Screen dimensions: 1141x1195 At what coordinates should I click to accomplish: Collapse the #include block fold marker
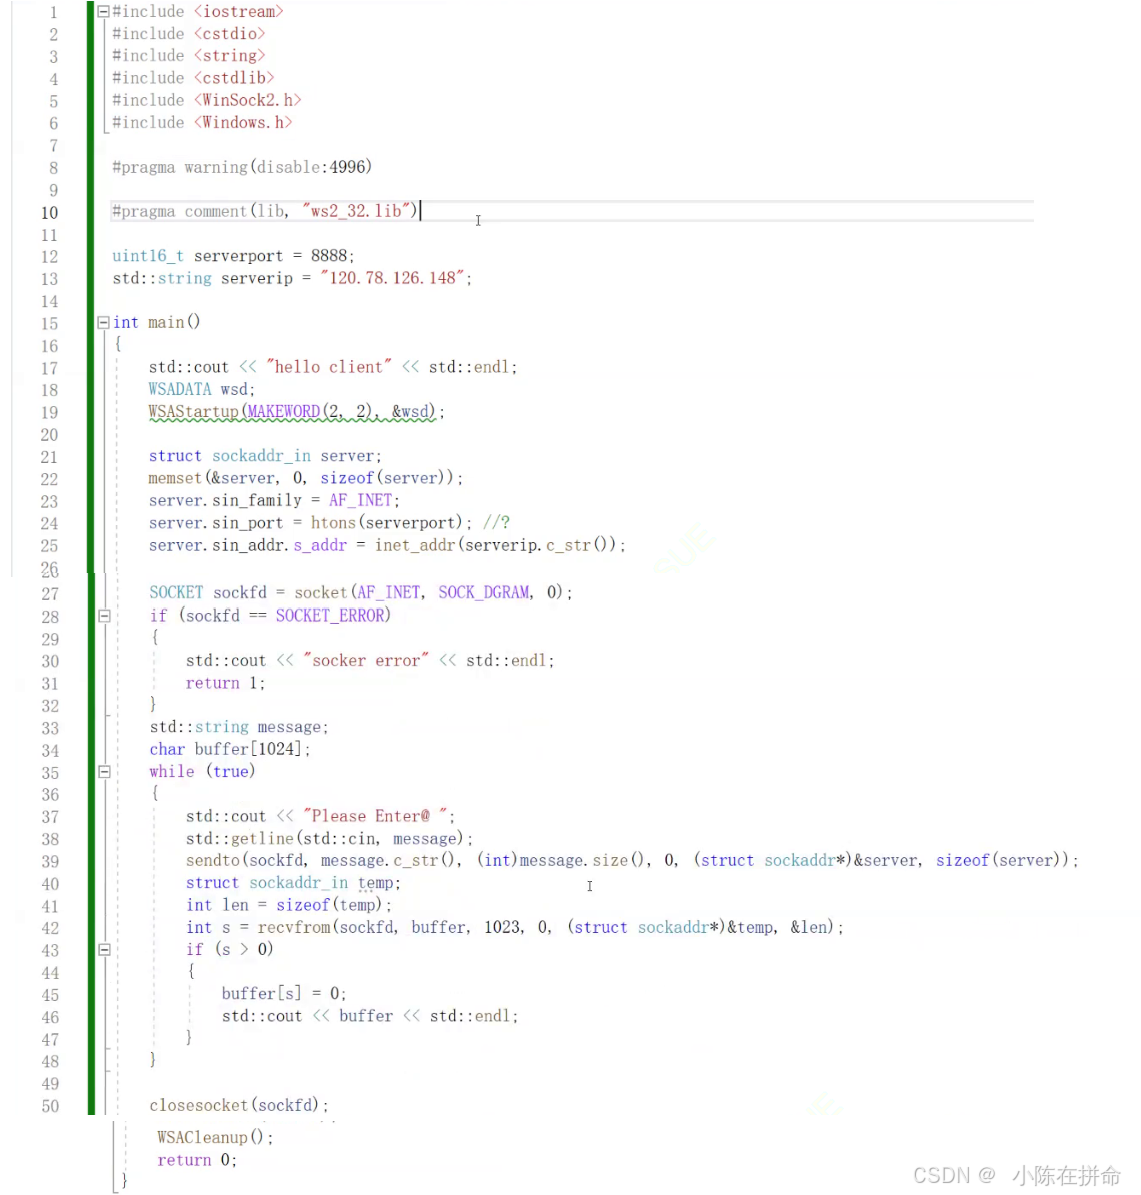tap(104, 11)
